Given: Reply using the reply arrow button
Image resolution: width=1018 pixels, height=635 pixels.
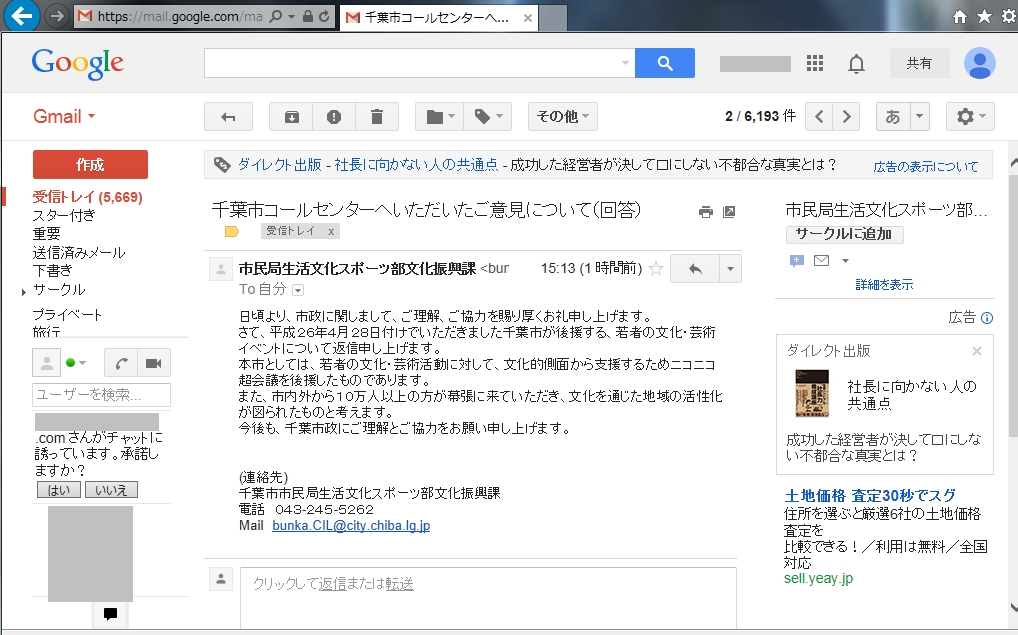Looking at the screenshot, I should click(x=695, y=269).
